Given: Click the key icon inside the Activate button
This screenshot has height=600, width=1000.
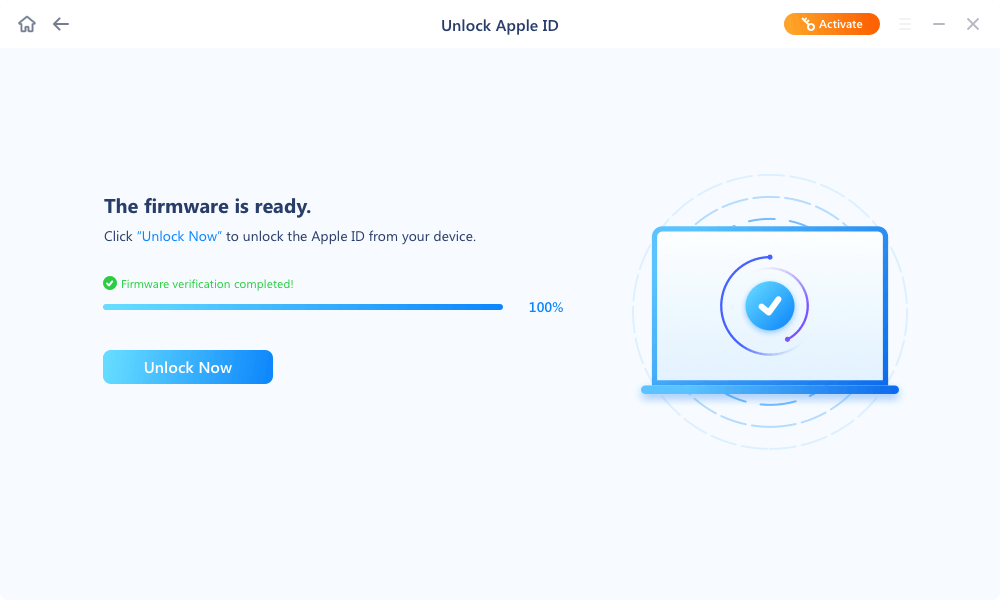Looking at the screenshot, I should point(808,24).
